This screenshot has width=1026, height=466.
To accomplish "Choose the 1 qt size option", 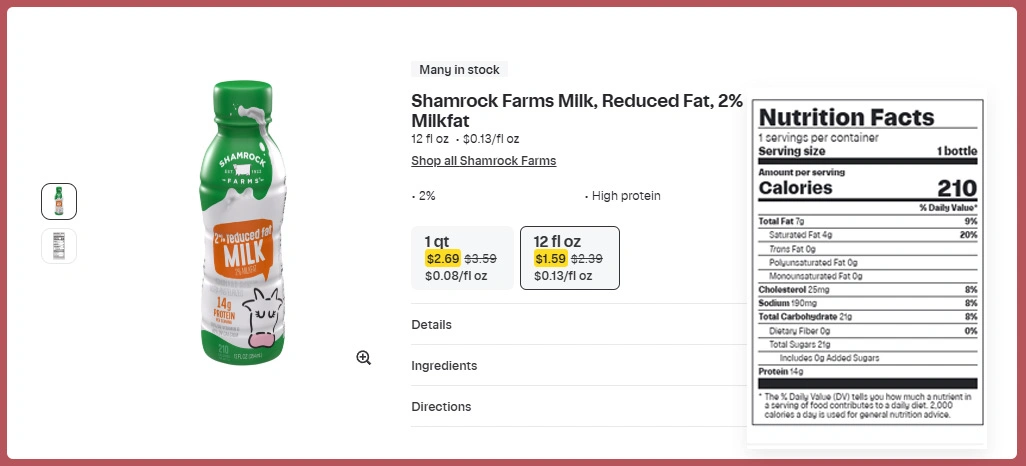I will (462, 258).
